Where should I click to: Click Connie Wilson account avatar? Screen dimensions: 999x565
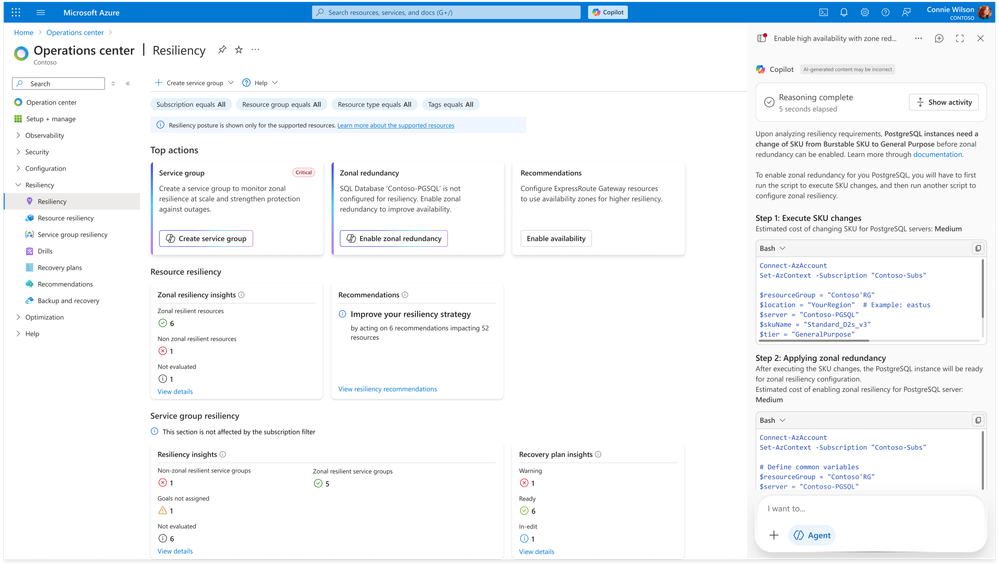(x=985, y=12)
